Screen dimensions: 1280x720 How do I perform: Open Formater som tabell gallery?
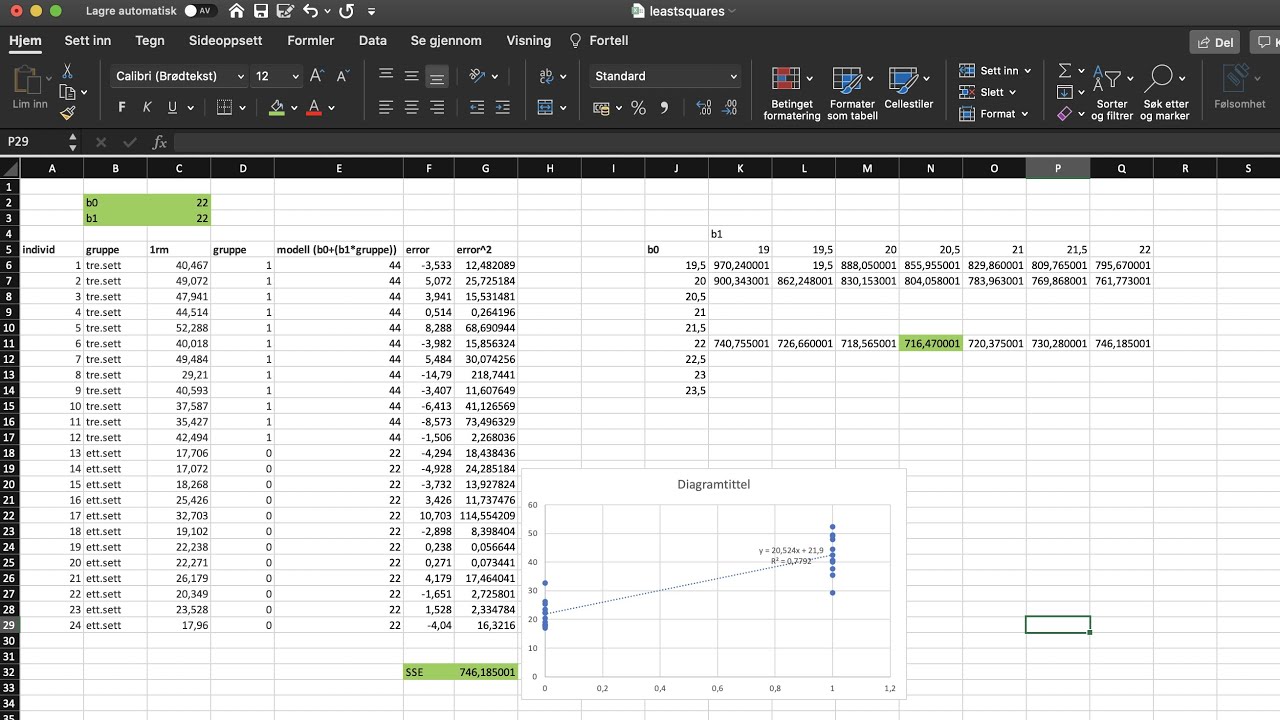tap(852, 94)
